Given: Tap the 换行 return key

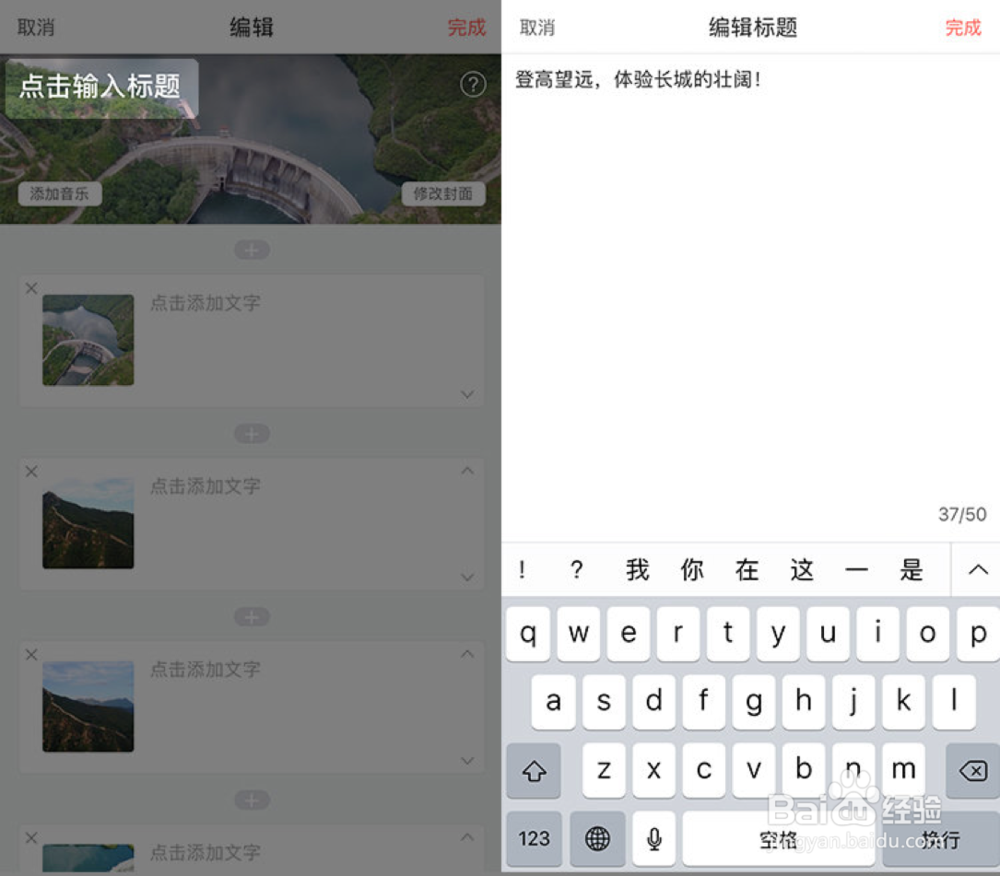Looking at the screenshot, I should click(941, 838).
